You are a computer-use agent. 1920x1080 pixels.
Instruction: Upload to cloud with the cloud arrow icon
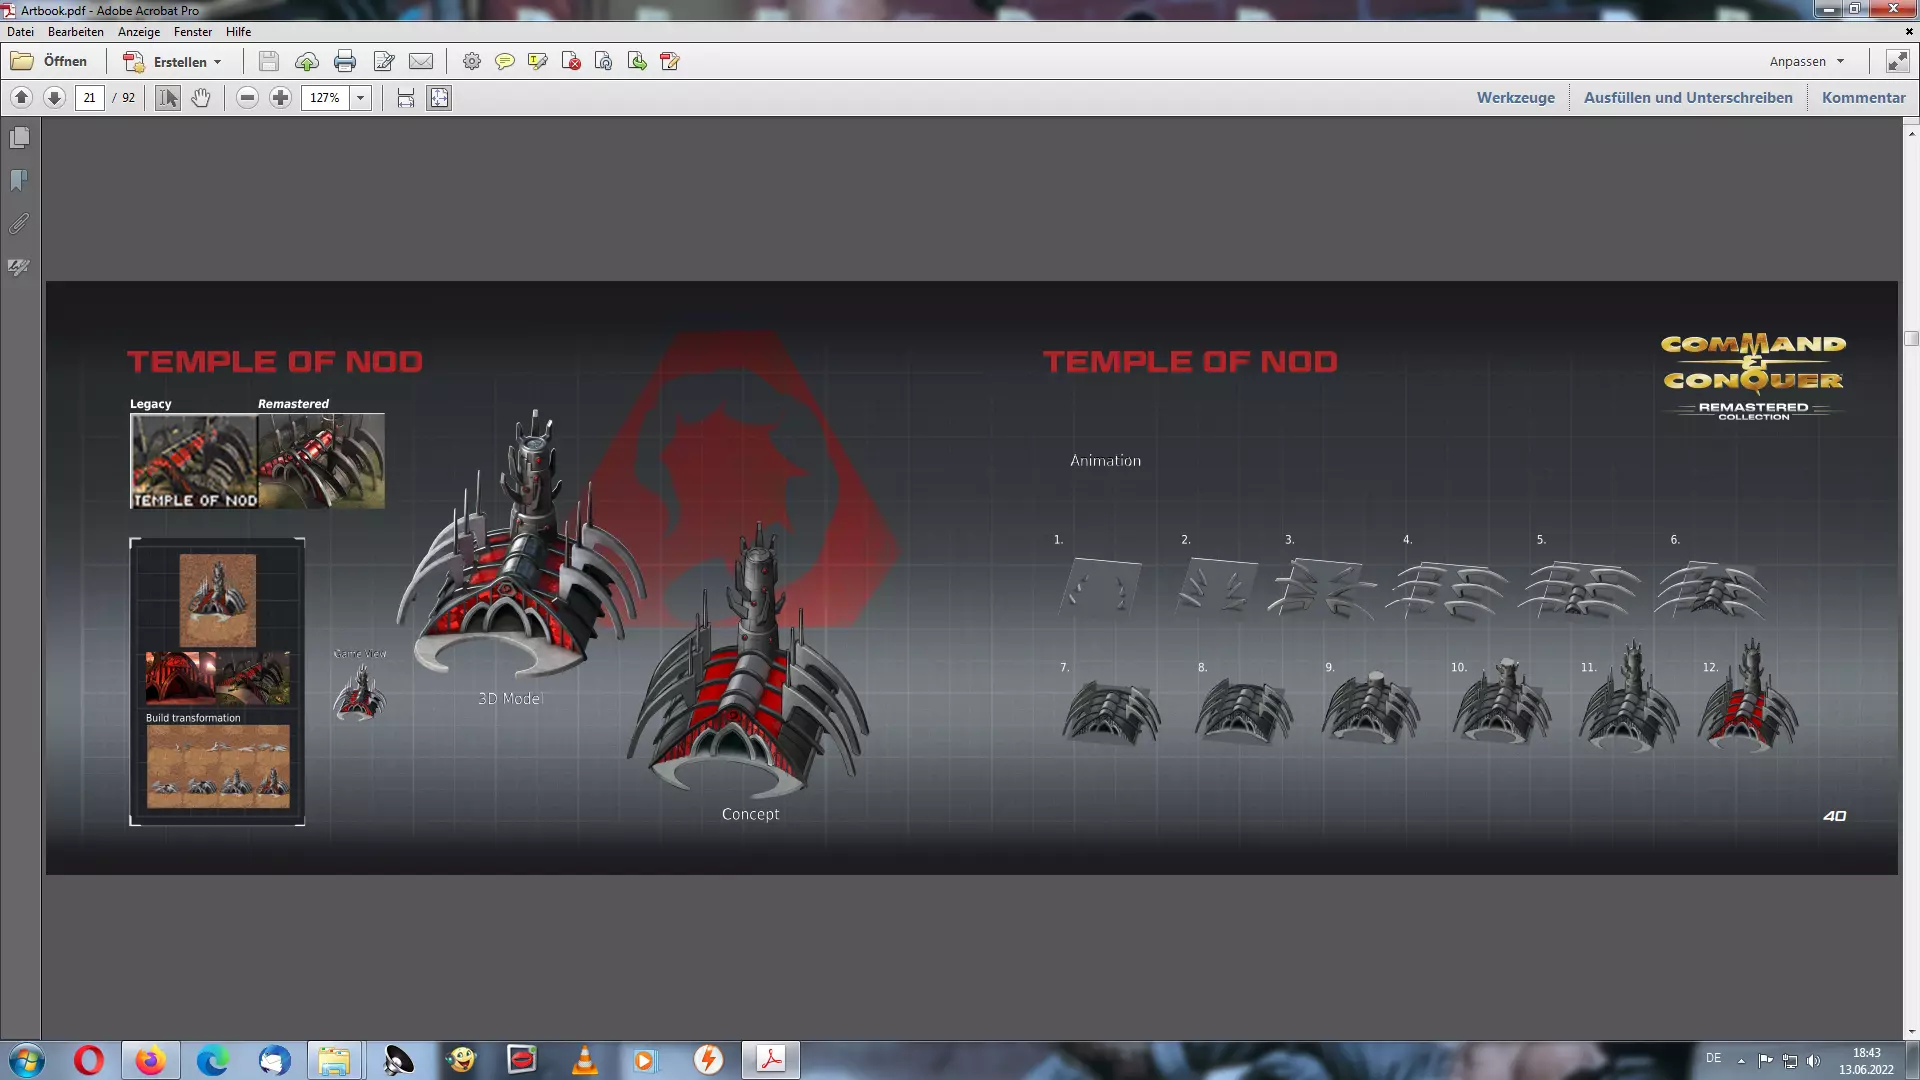pos(307,62)
